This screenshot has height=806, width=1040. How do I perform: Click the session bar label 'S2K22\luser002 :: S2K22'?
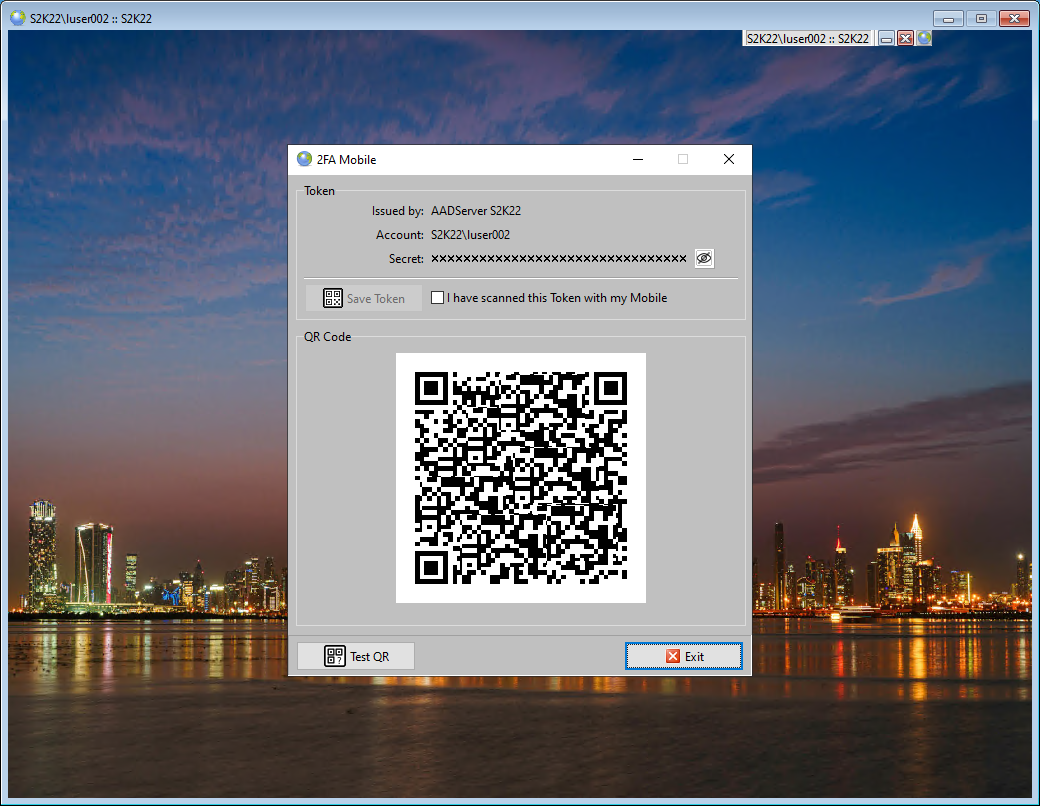click(807, 38)
